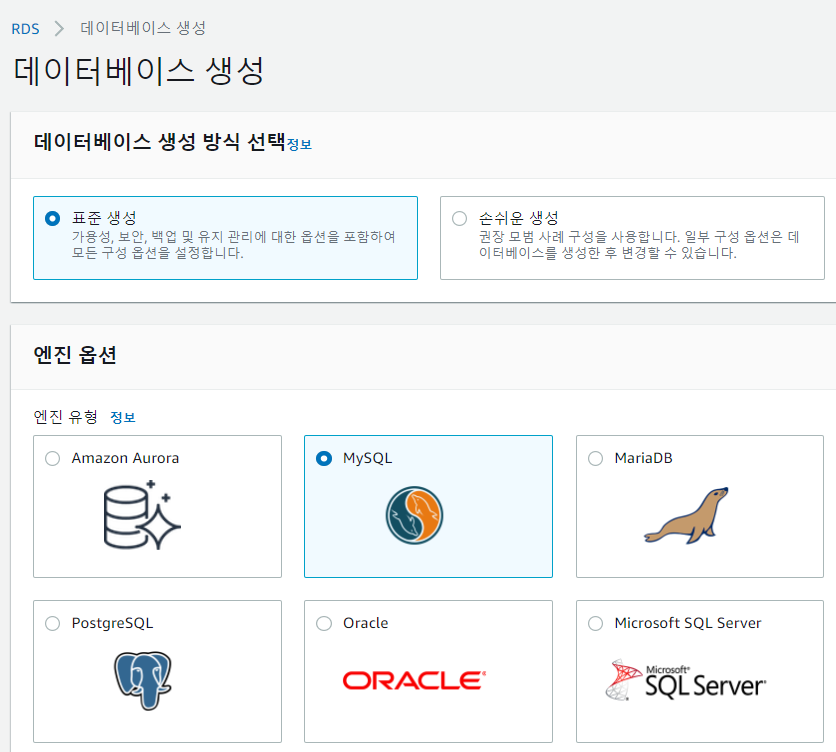The height and width of the screenshot is (752, 836).
Task: Choose the Amazon Aurora engine radio
Action: coord(52,459)
